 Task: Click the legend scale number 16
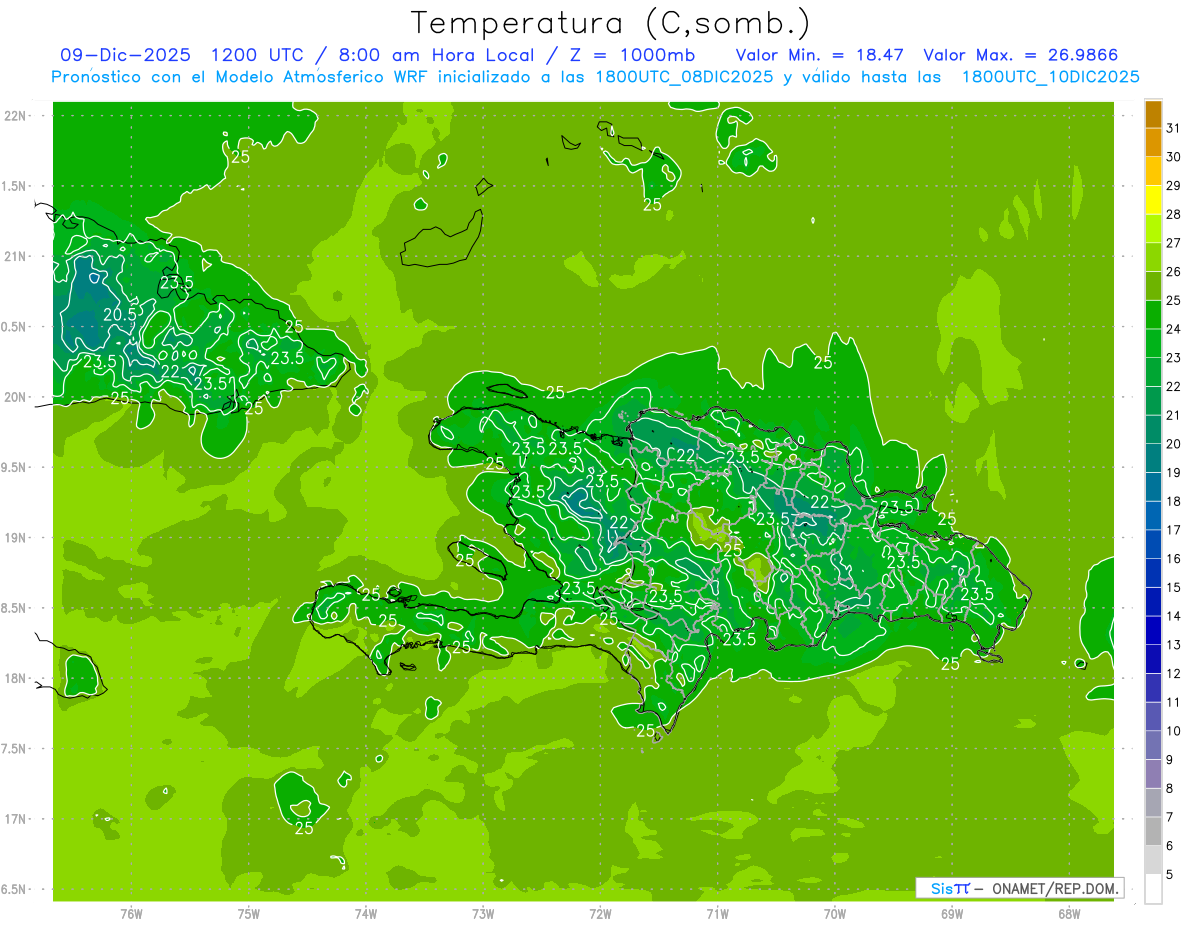point(1174,558)
